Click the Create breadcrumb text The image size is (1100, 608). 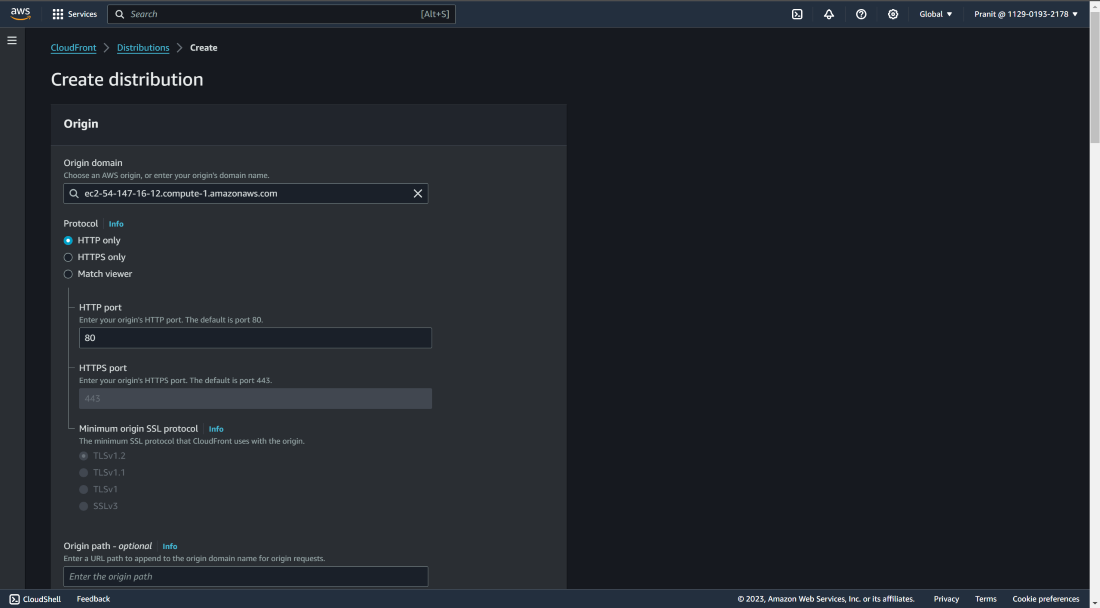203,48
